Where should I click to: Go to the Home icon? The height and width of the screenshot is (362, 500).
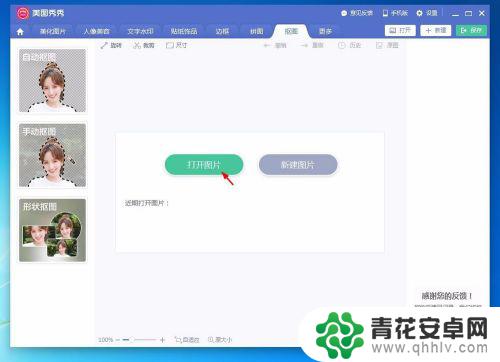(20, 32)
